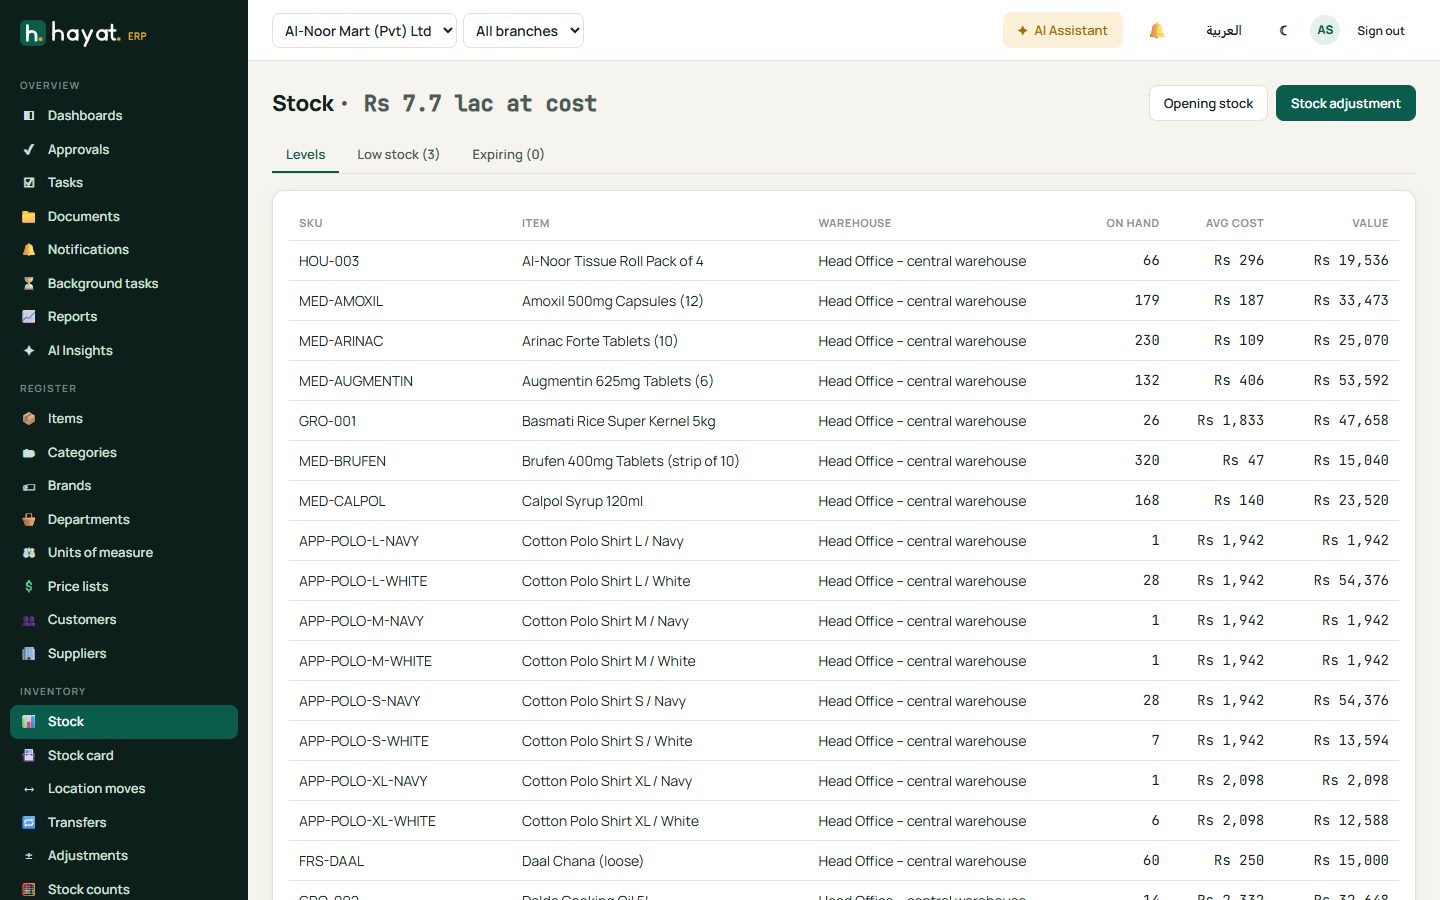Open Units of measure in the sidebar
Screen dimensions: 1440x900
(124, 553)
